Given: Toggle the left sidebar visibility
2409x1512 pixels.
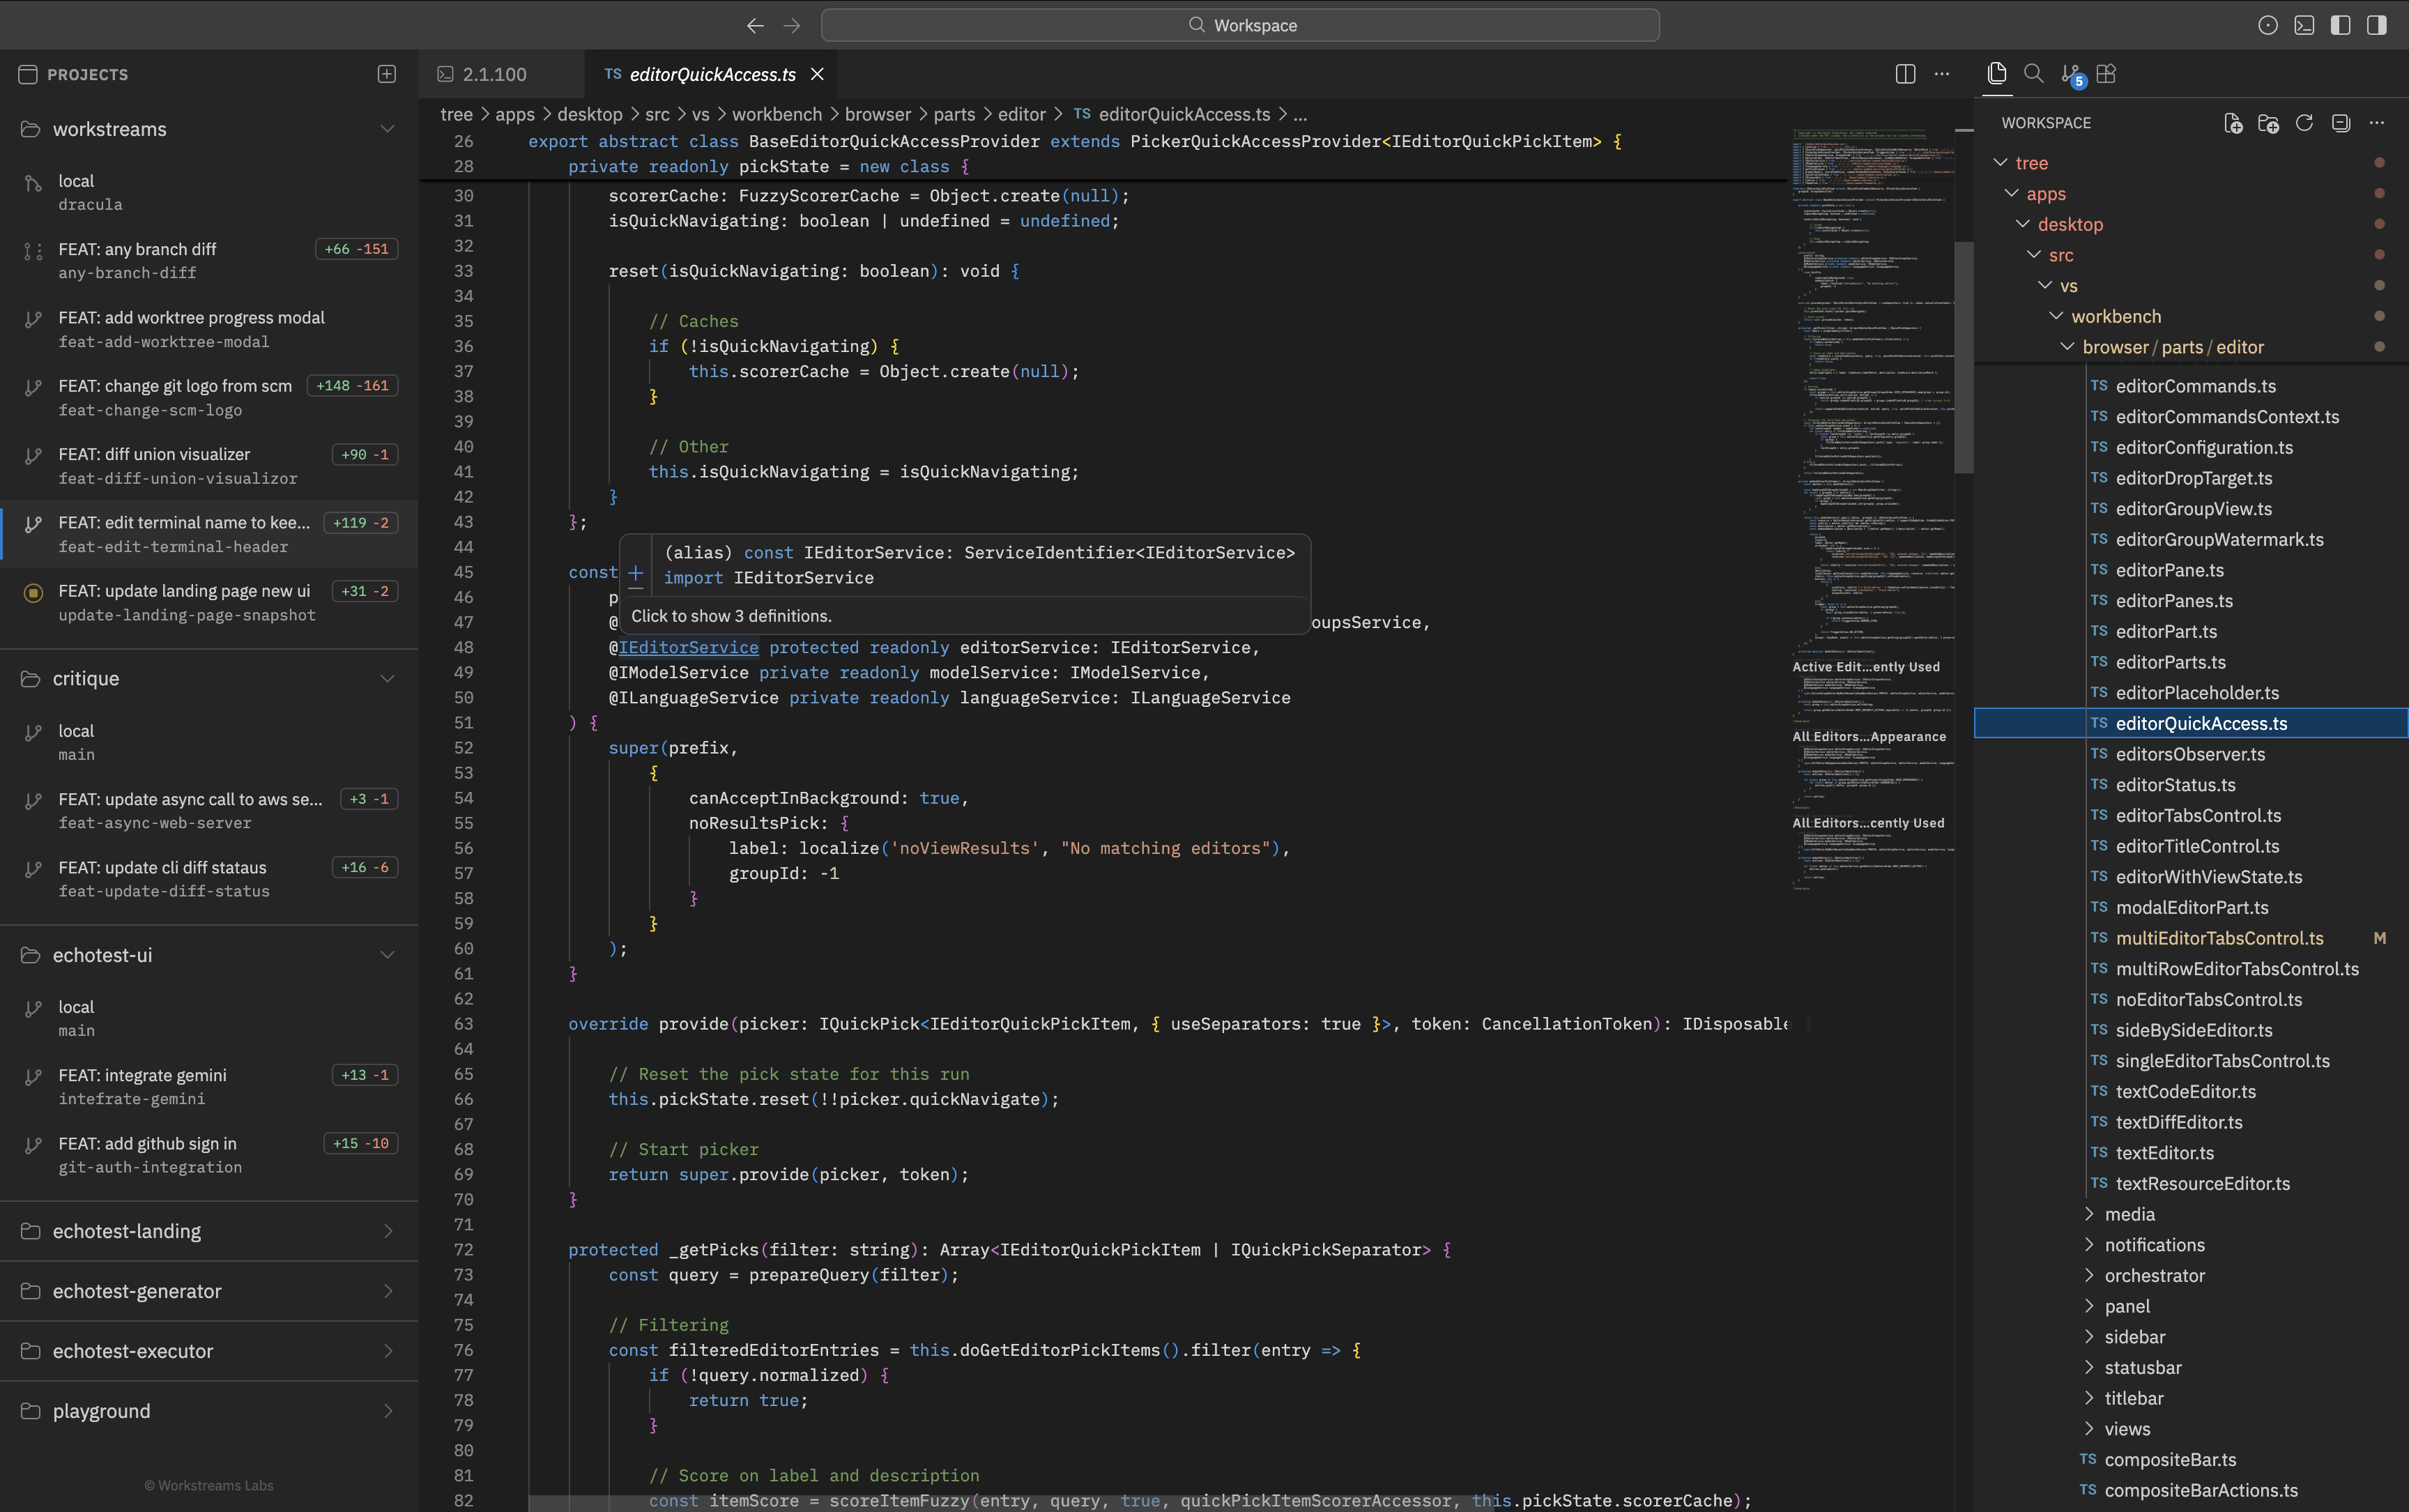Looking at the screenshot, I should click(2341, 24).
